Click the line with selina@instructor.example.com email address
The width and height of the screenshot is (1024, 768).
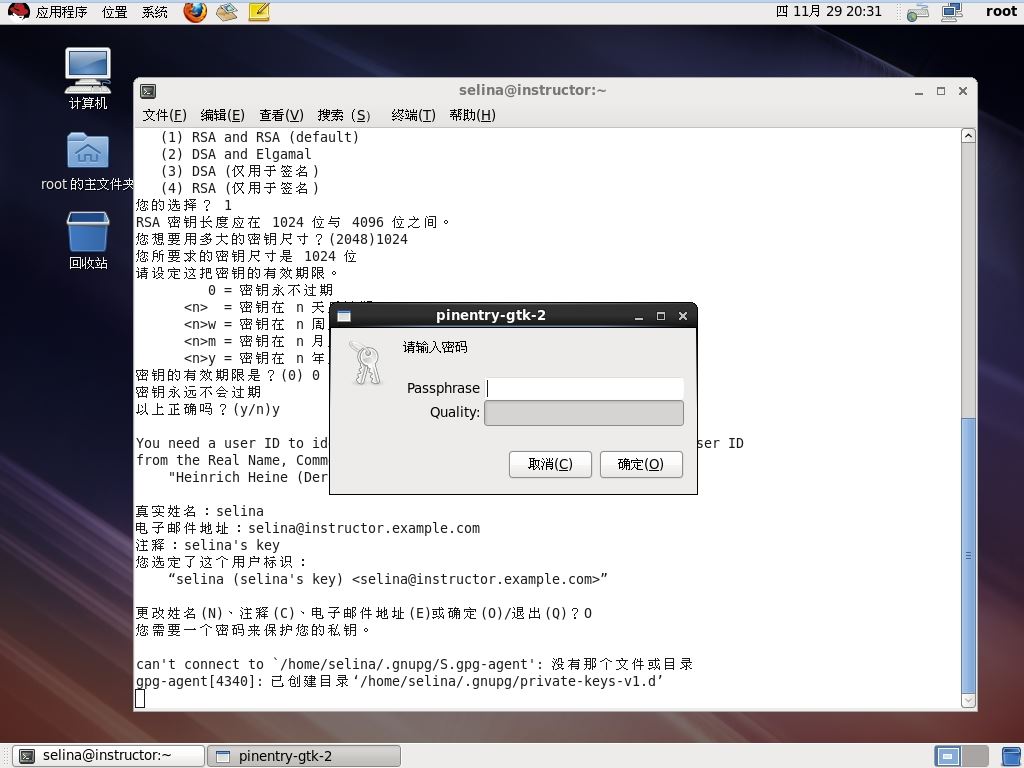[308, 528]
